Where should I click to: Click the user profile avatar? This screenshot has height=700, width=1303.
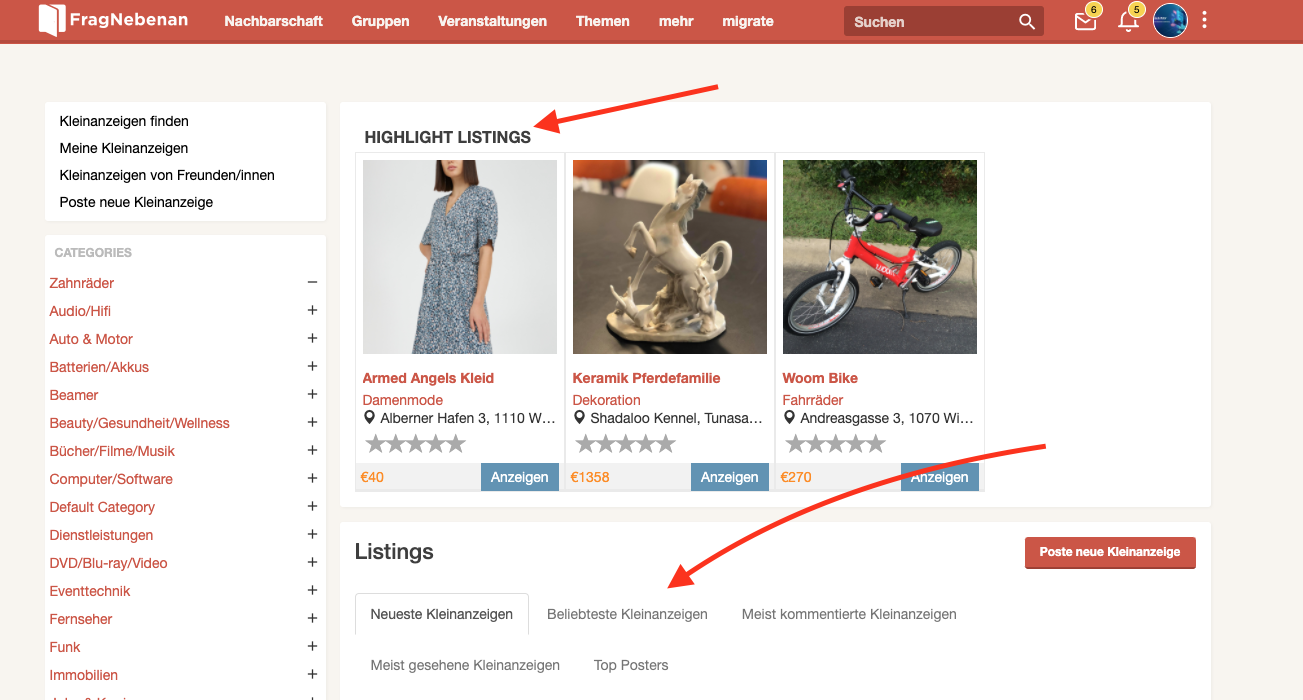(1170, 21)
